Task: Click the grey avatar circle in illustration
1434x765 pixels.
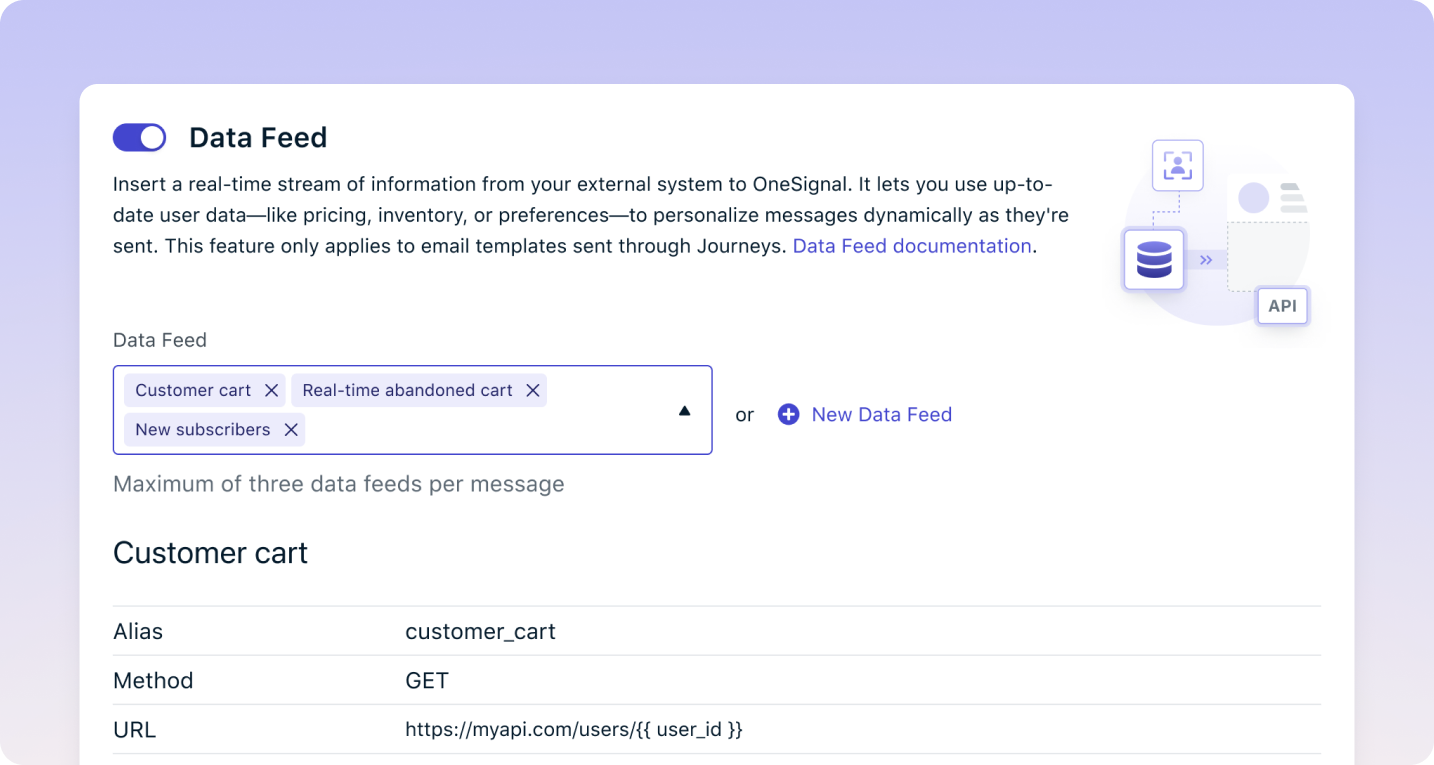Action: [x=1253, y=197]
